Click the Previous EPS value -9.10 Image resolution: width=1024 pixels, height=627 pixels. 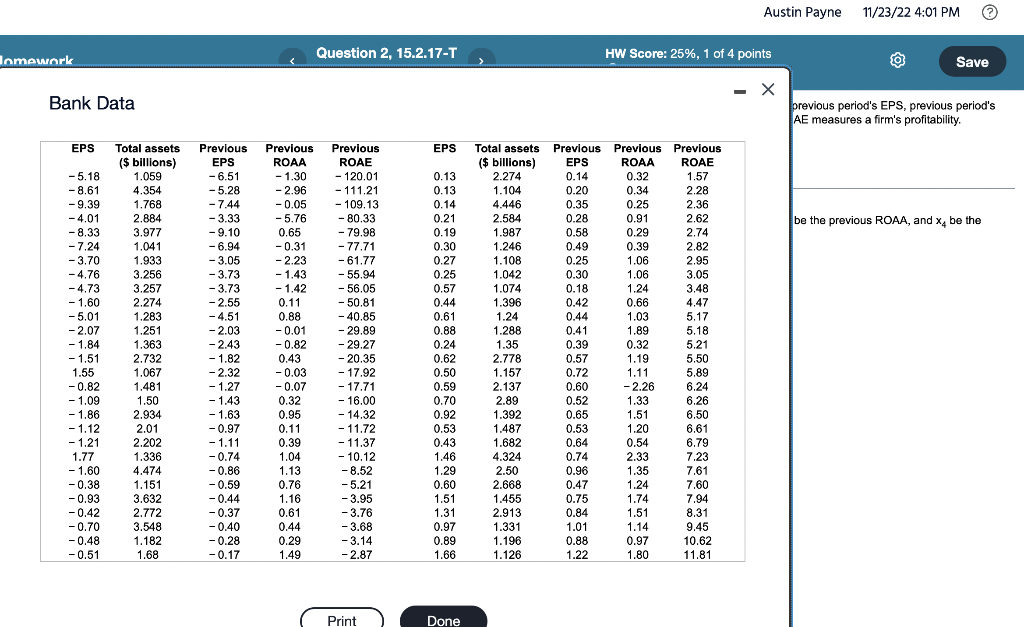point(224,233)
